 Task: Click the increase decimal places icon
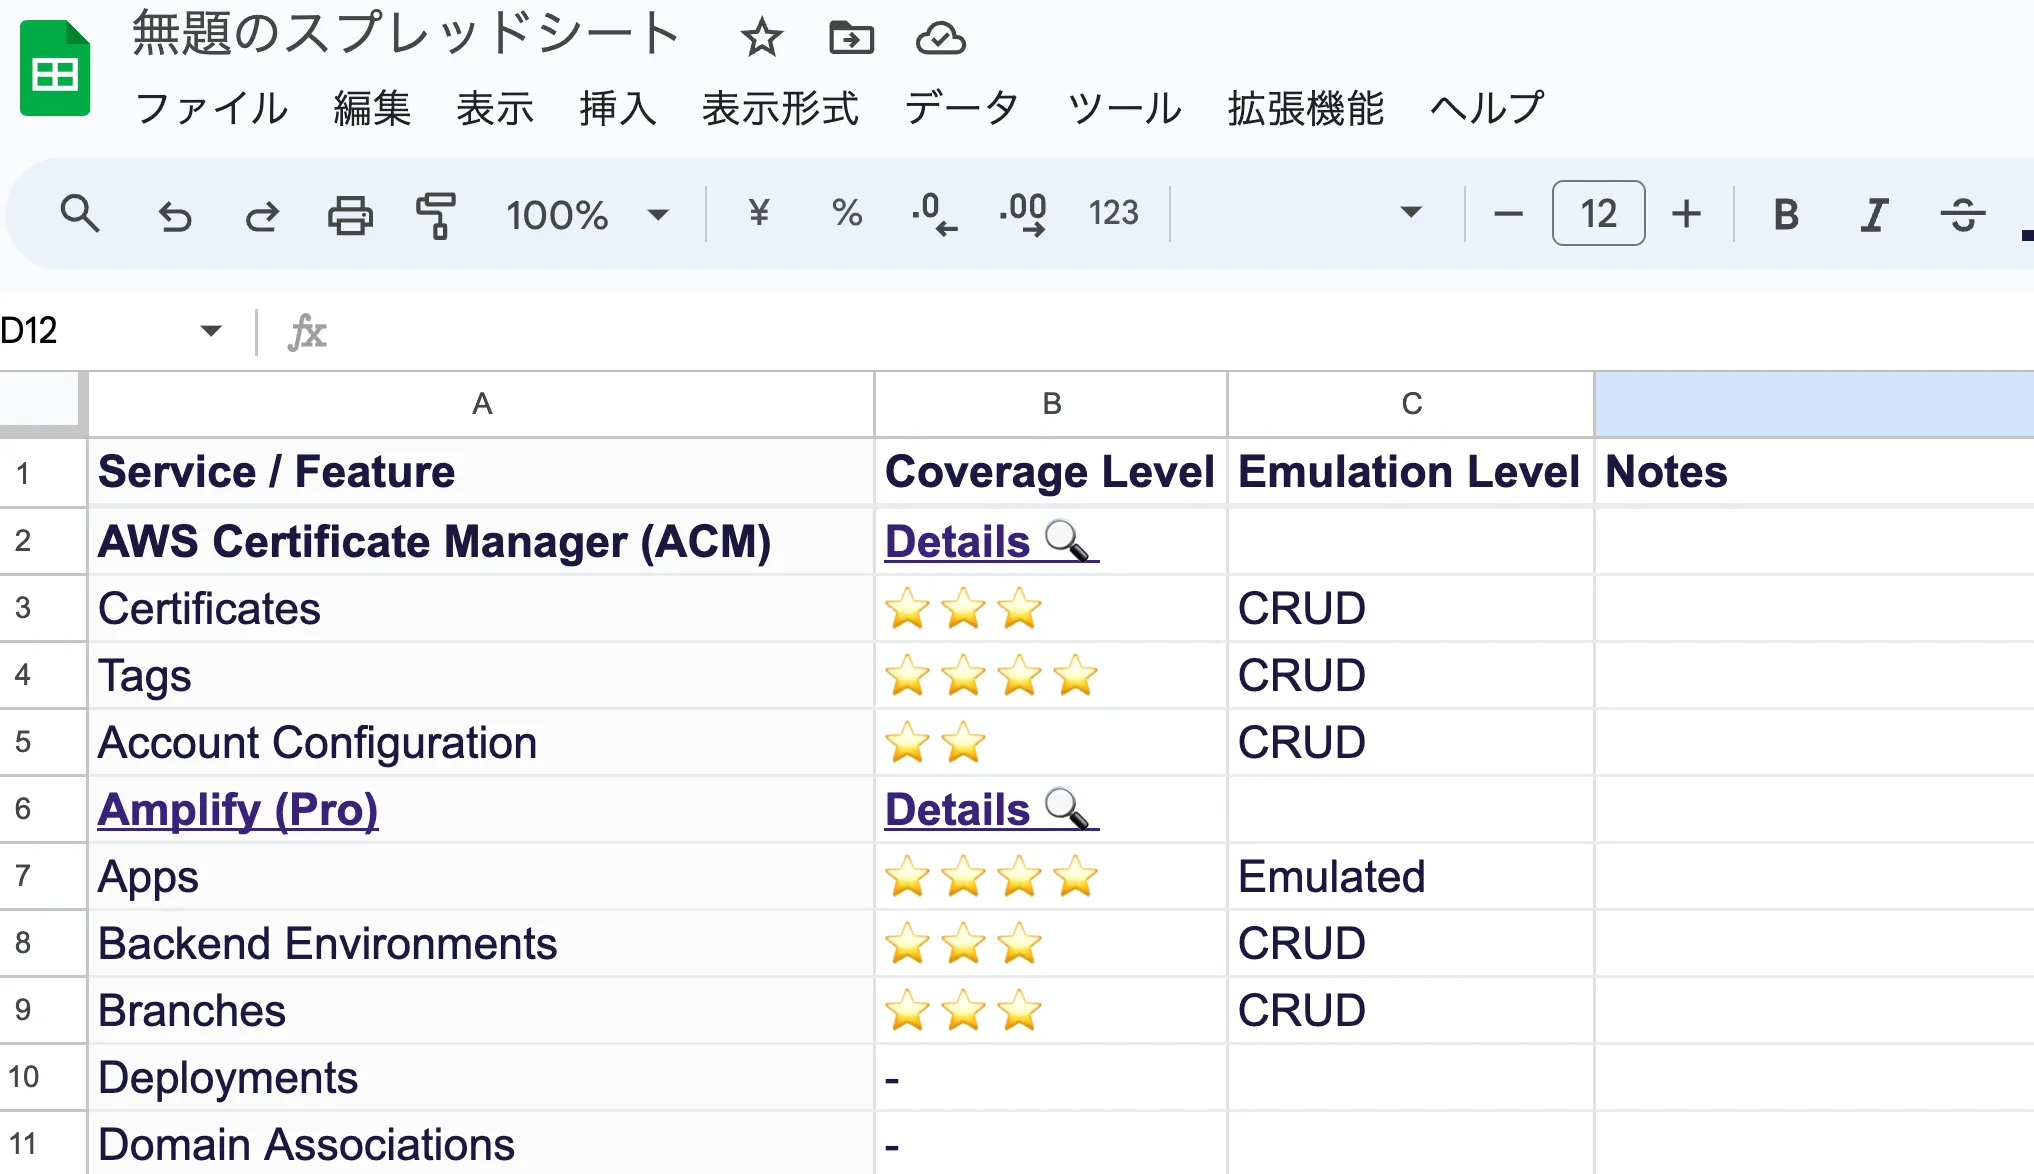(1023, 214)
